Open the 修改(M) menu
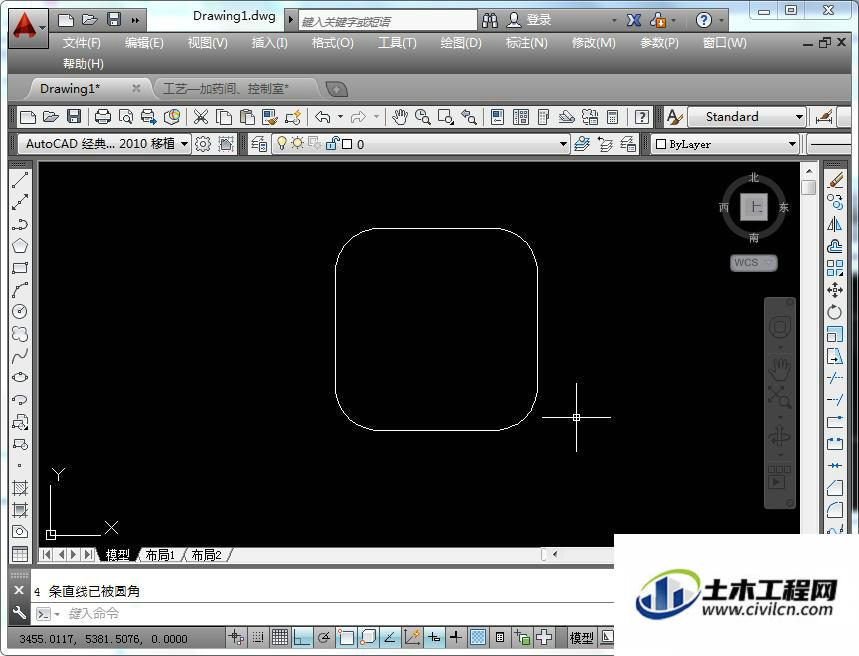This screenshot has width=859, height=656. (x=594, y=43)
